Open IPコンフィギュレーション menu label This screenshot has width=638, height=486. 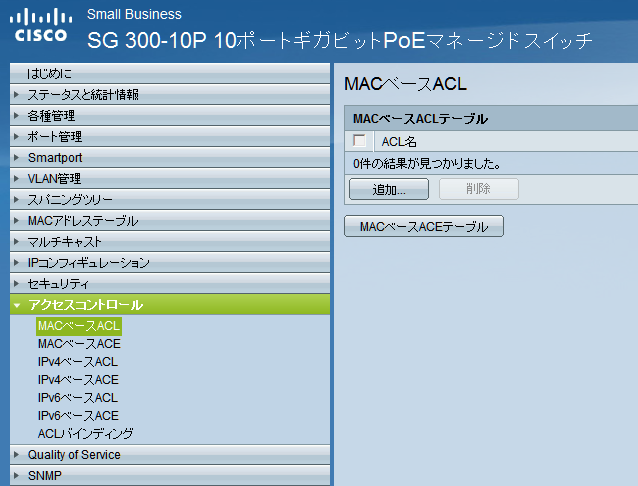click(89, 263)
